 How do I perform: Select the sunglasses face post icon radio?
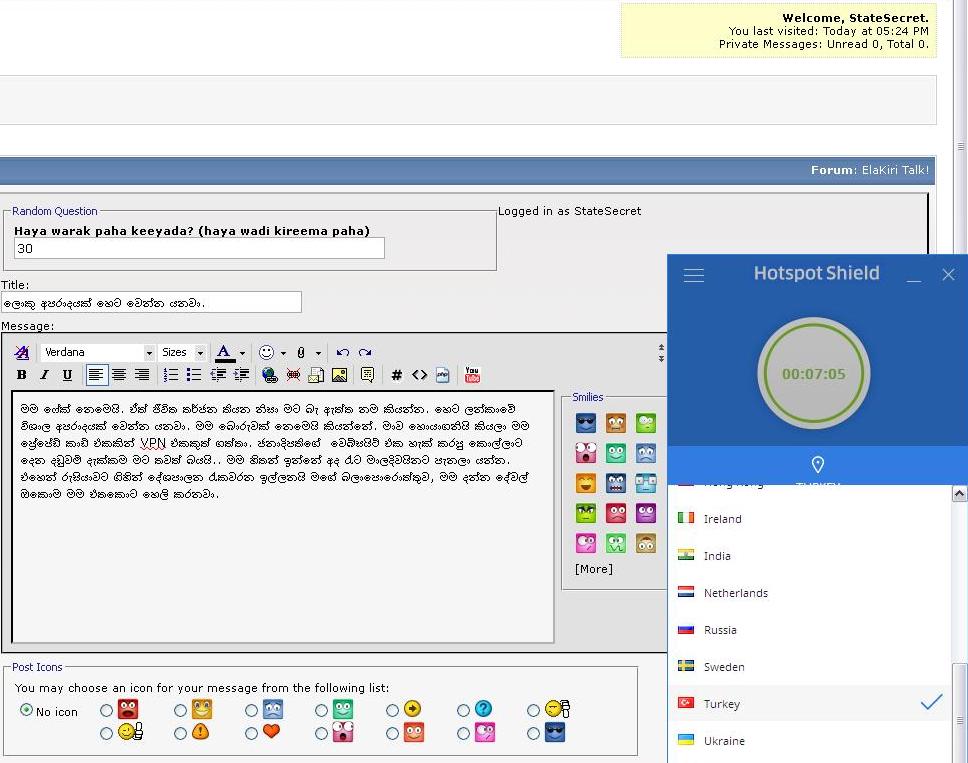[x=533, y=733]
